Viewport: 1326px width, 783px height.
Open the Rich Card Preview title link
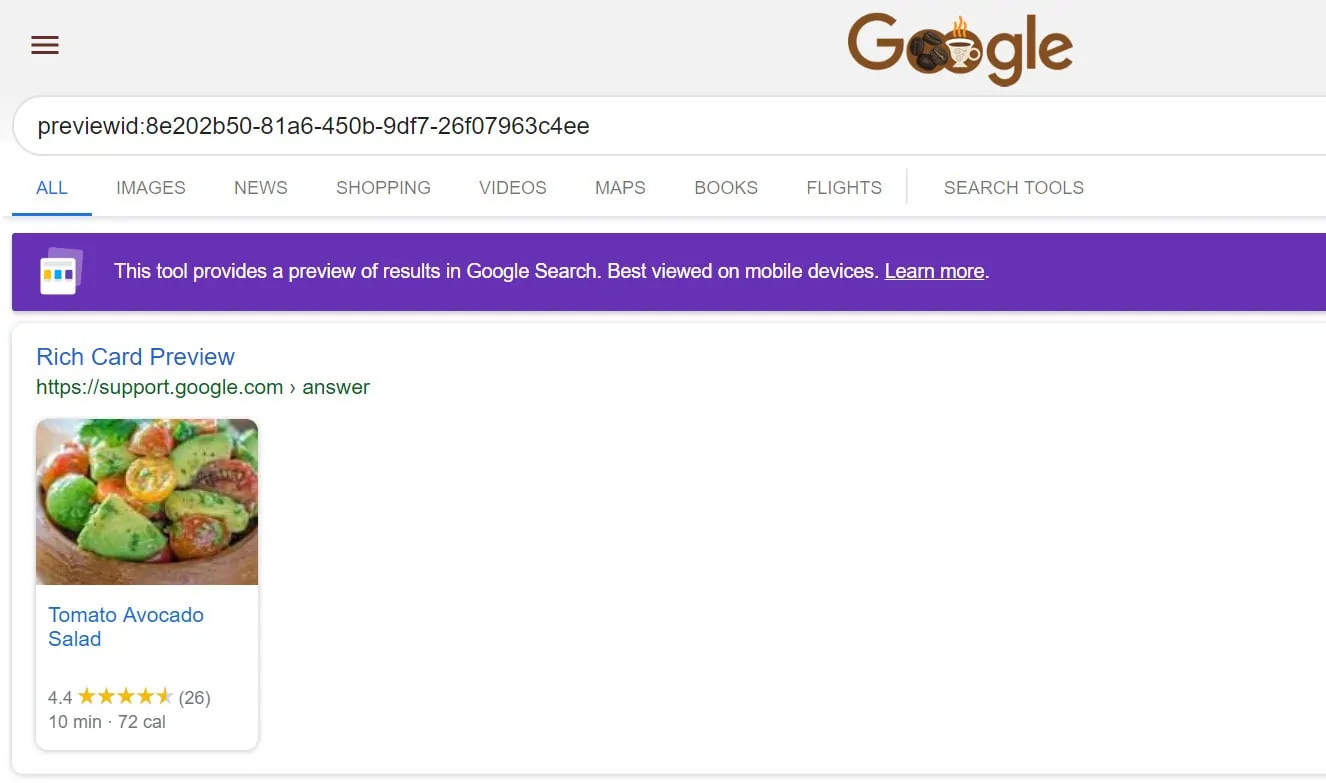[135, 357]
